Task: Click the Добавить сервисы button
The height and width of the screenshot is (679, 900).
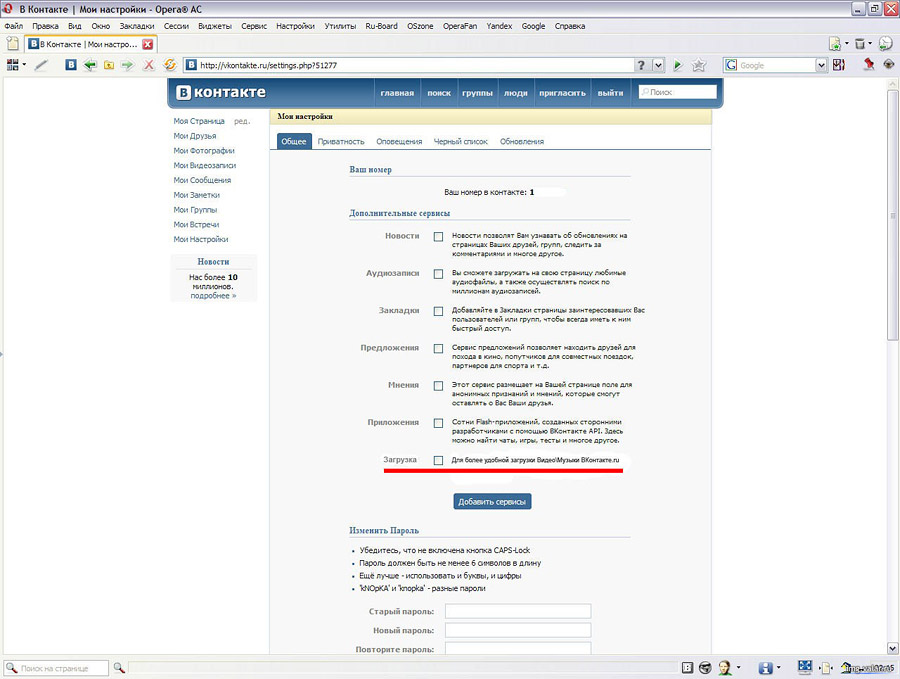Action: click(x=492, y=501)
